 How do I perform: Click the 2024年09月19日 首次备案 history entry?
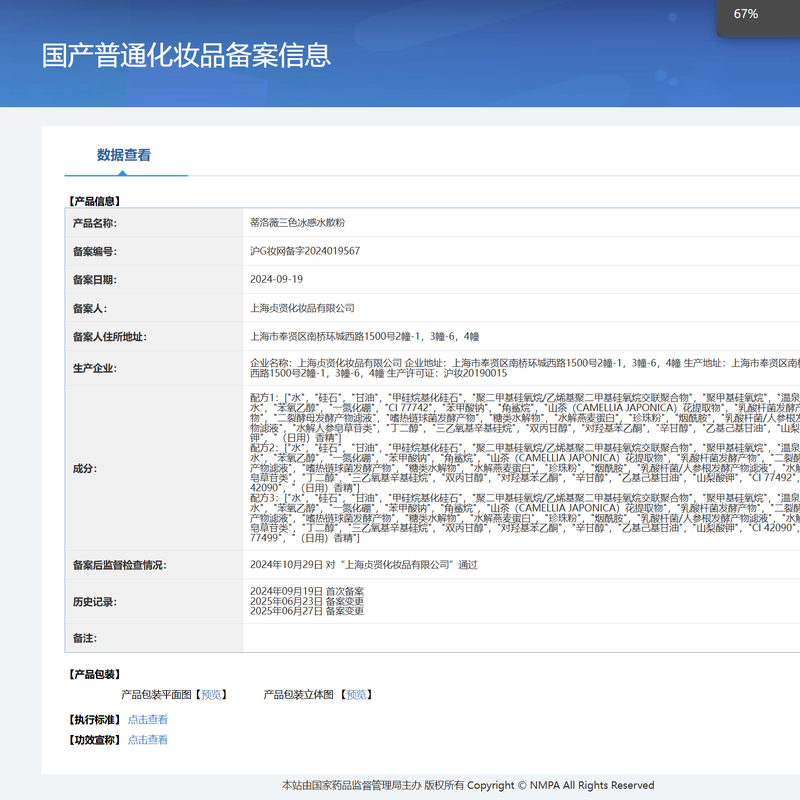point(307,591)
